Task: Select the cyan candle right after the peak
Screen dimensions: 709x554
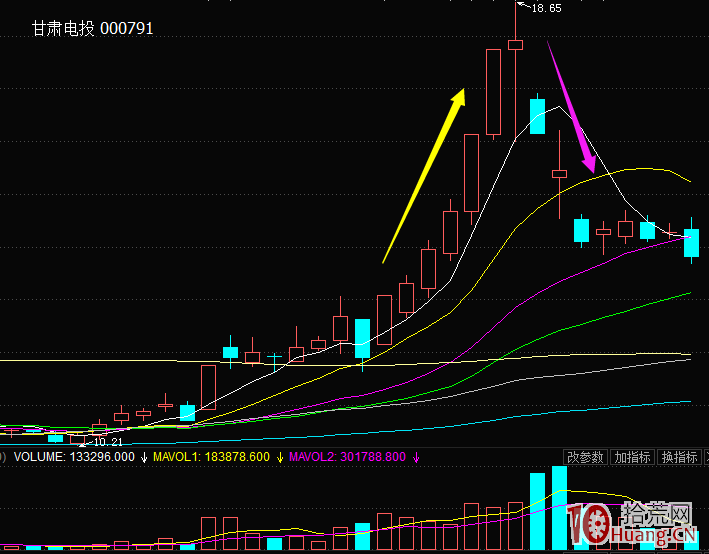Action: 537,116
